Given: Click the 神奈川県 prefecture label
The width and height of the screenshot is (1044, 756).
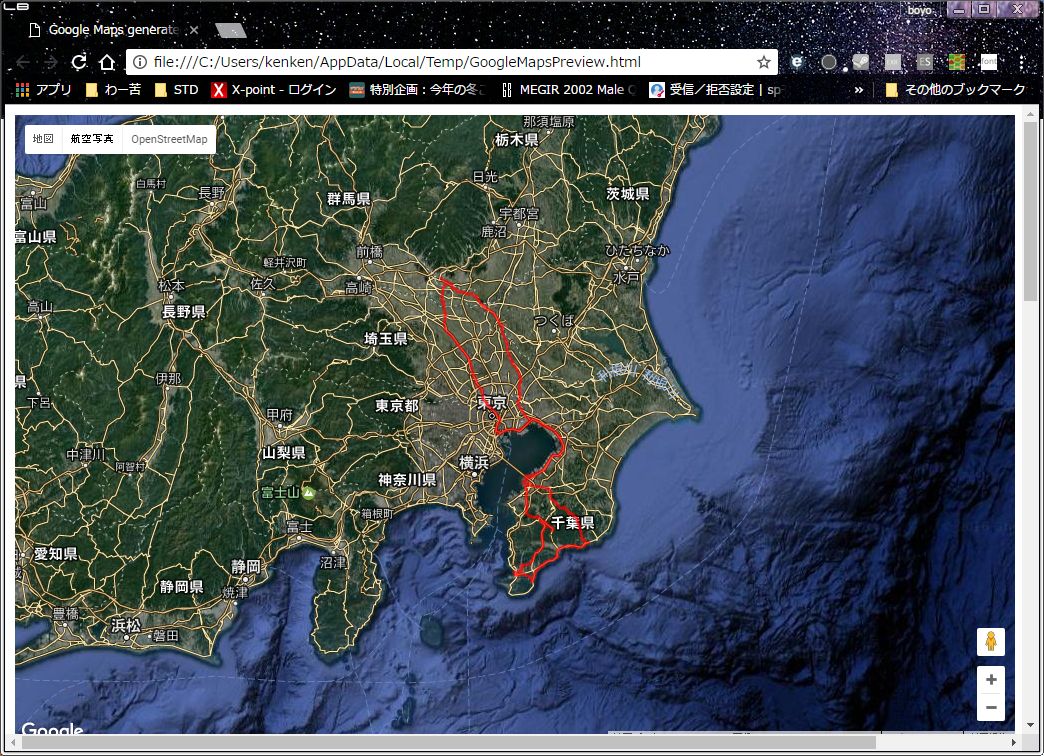Looking at the screenshot, I should [407, 480].
